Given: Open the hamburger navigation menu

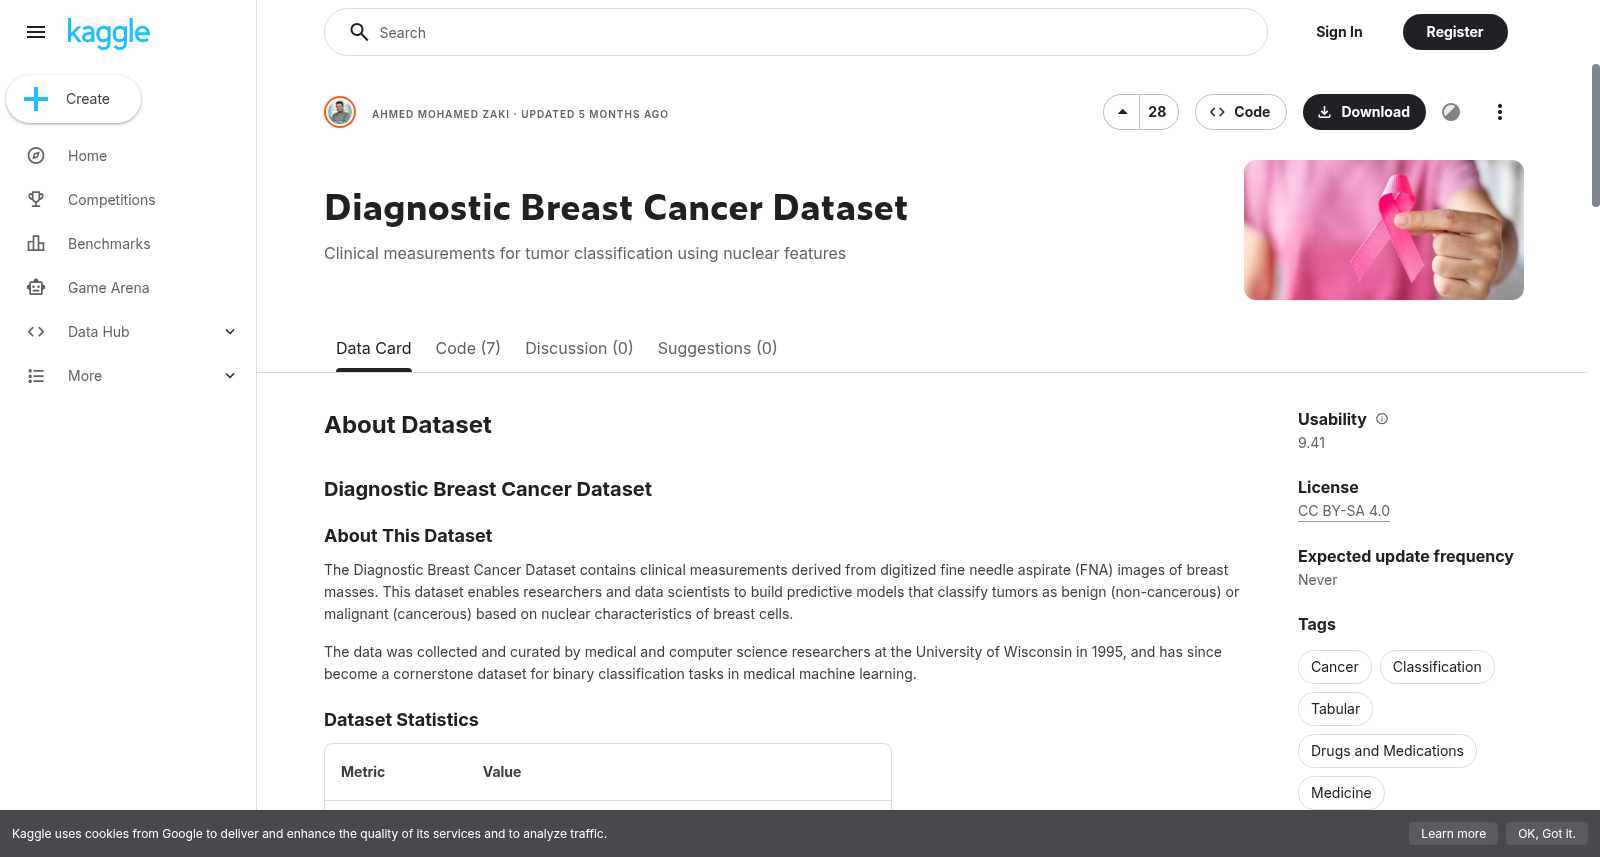Looking at the screenshot, I should tap(36, 32).
